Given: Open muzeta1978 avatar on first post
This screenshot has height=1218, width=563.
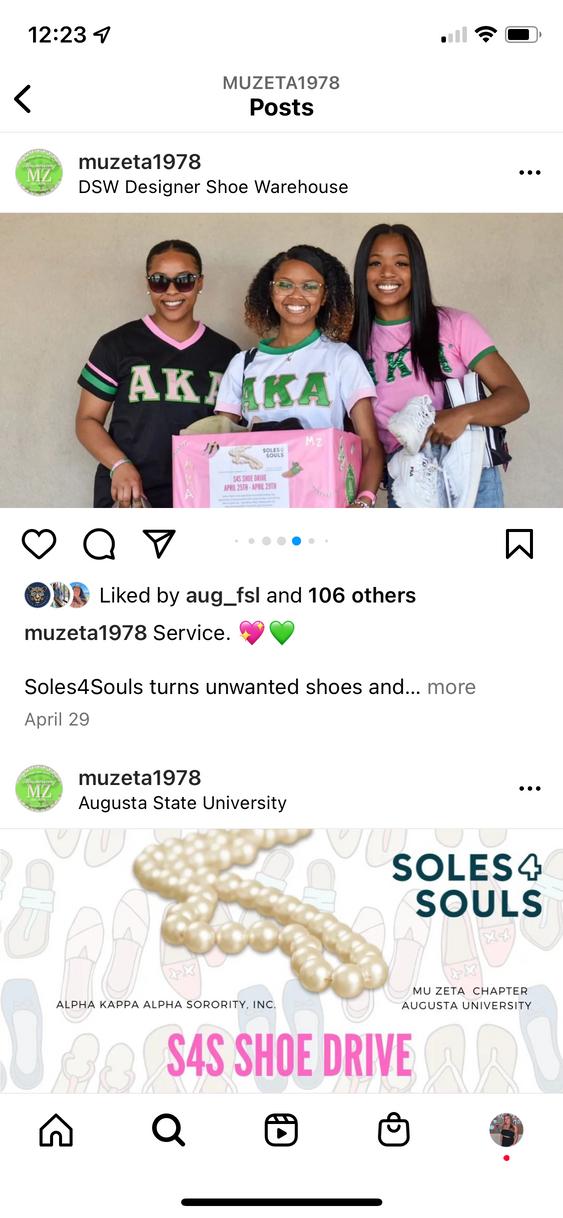Looking at the screenshot, I should click(x=40, y=173).
